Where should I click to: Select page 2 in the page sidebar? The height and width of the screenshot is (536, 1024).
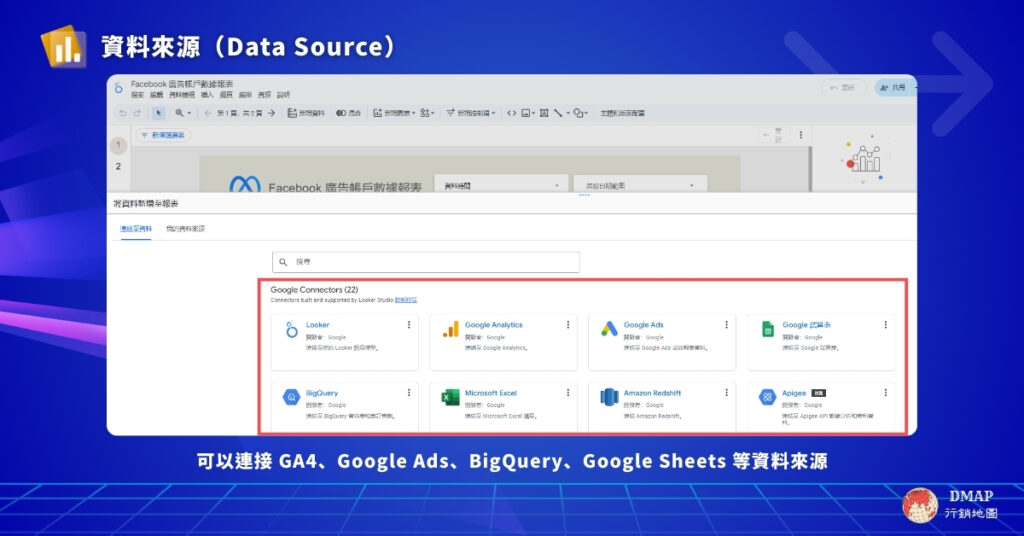tap(118, 166)
